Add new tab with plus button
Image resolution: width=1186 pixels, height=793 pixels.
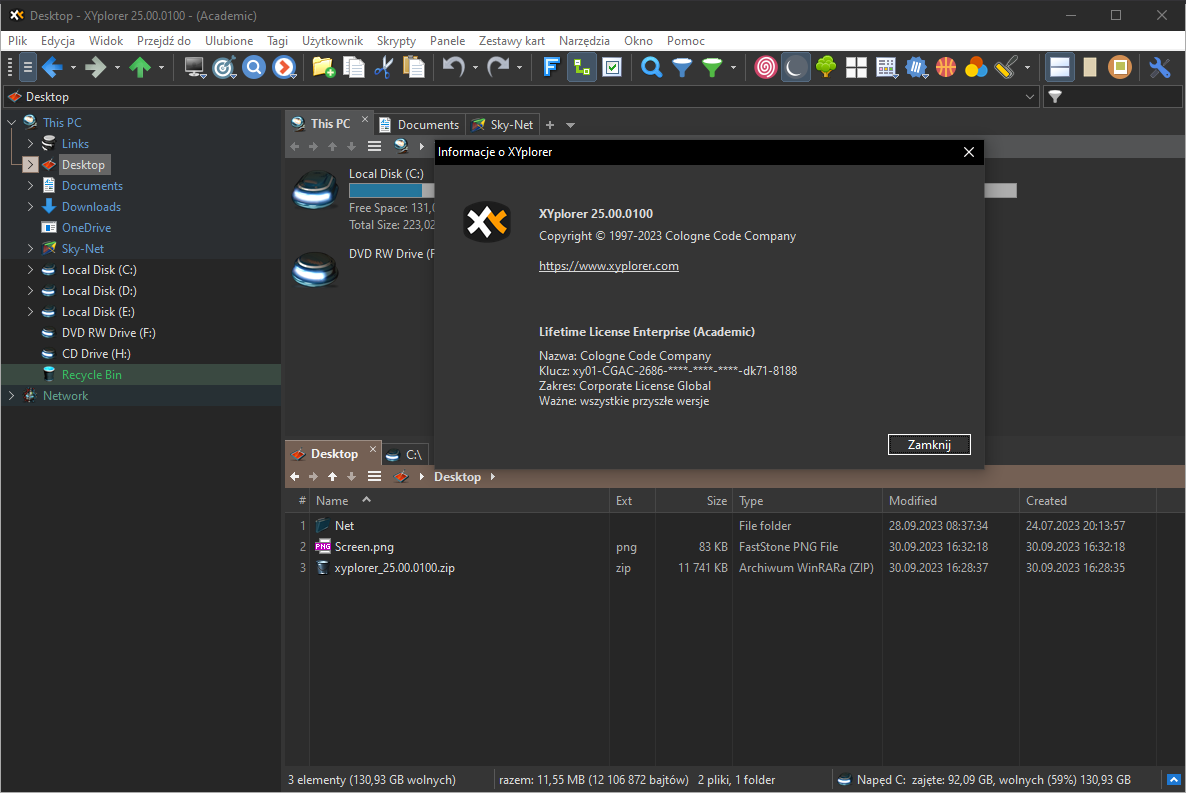[550, 125]
